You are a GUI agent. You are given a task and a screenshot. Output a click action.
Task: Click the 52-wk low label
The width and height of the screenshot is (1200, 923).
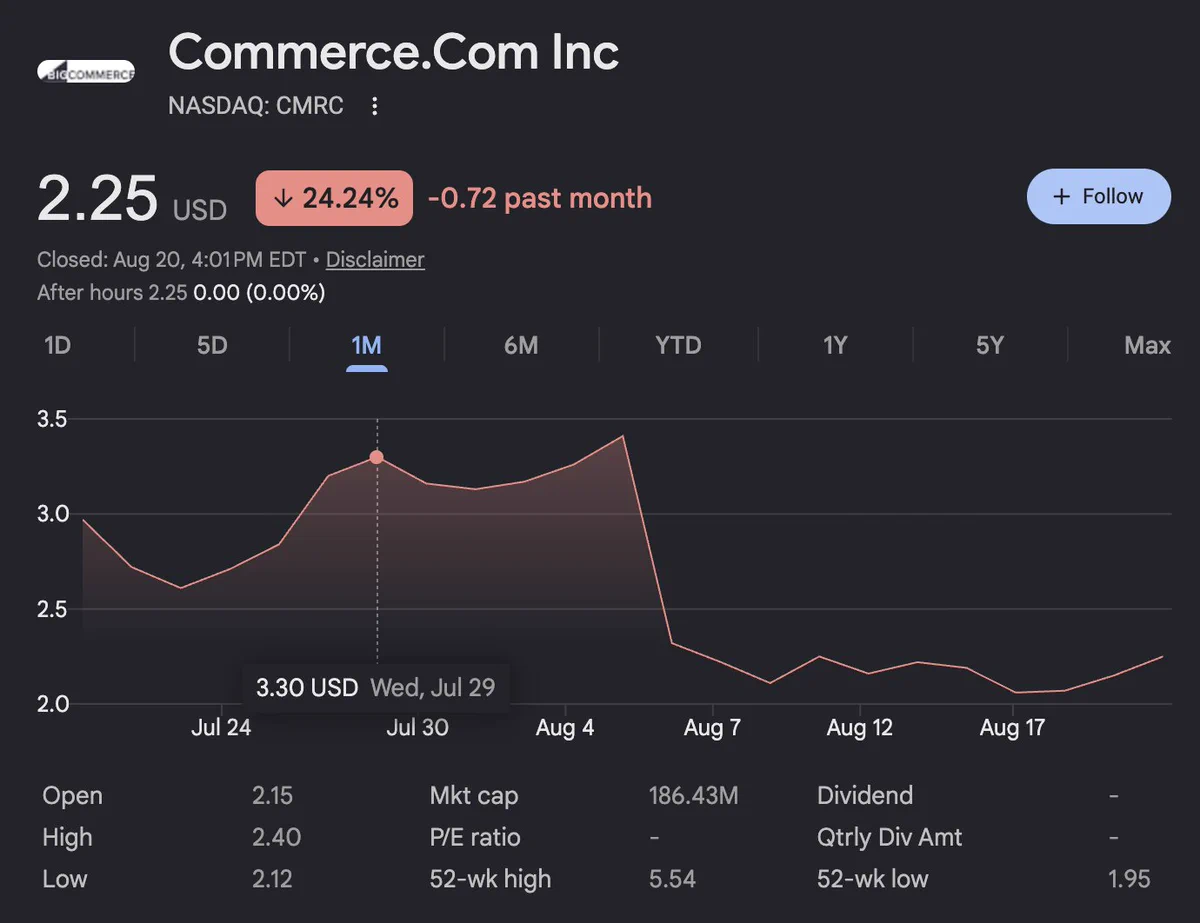873,880
